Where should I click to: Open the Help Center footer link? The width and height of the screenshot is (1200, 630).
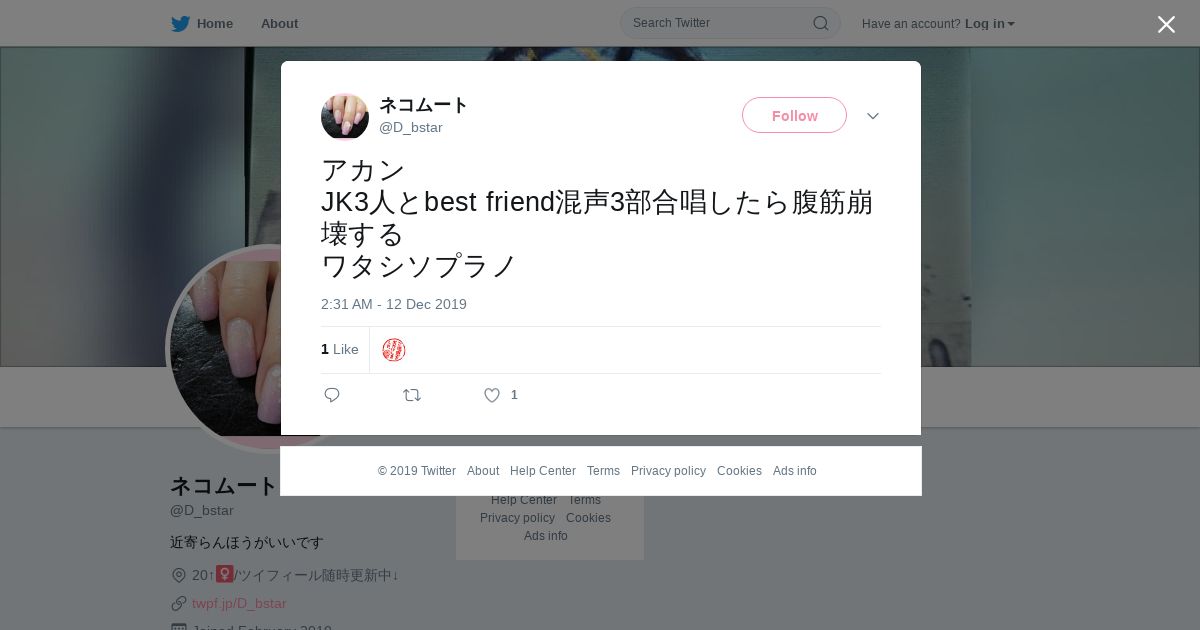click(x=543, y=471)
